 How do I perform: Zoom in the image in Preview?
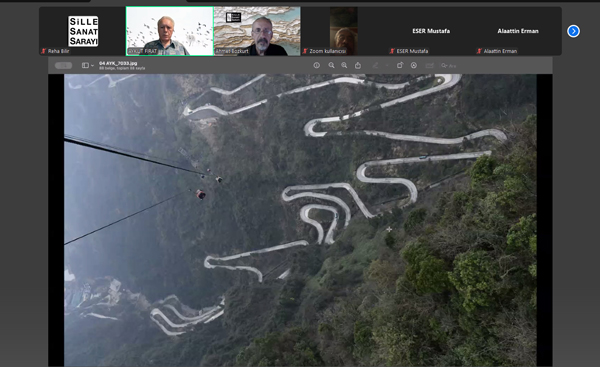[344, 65]
